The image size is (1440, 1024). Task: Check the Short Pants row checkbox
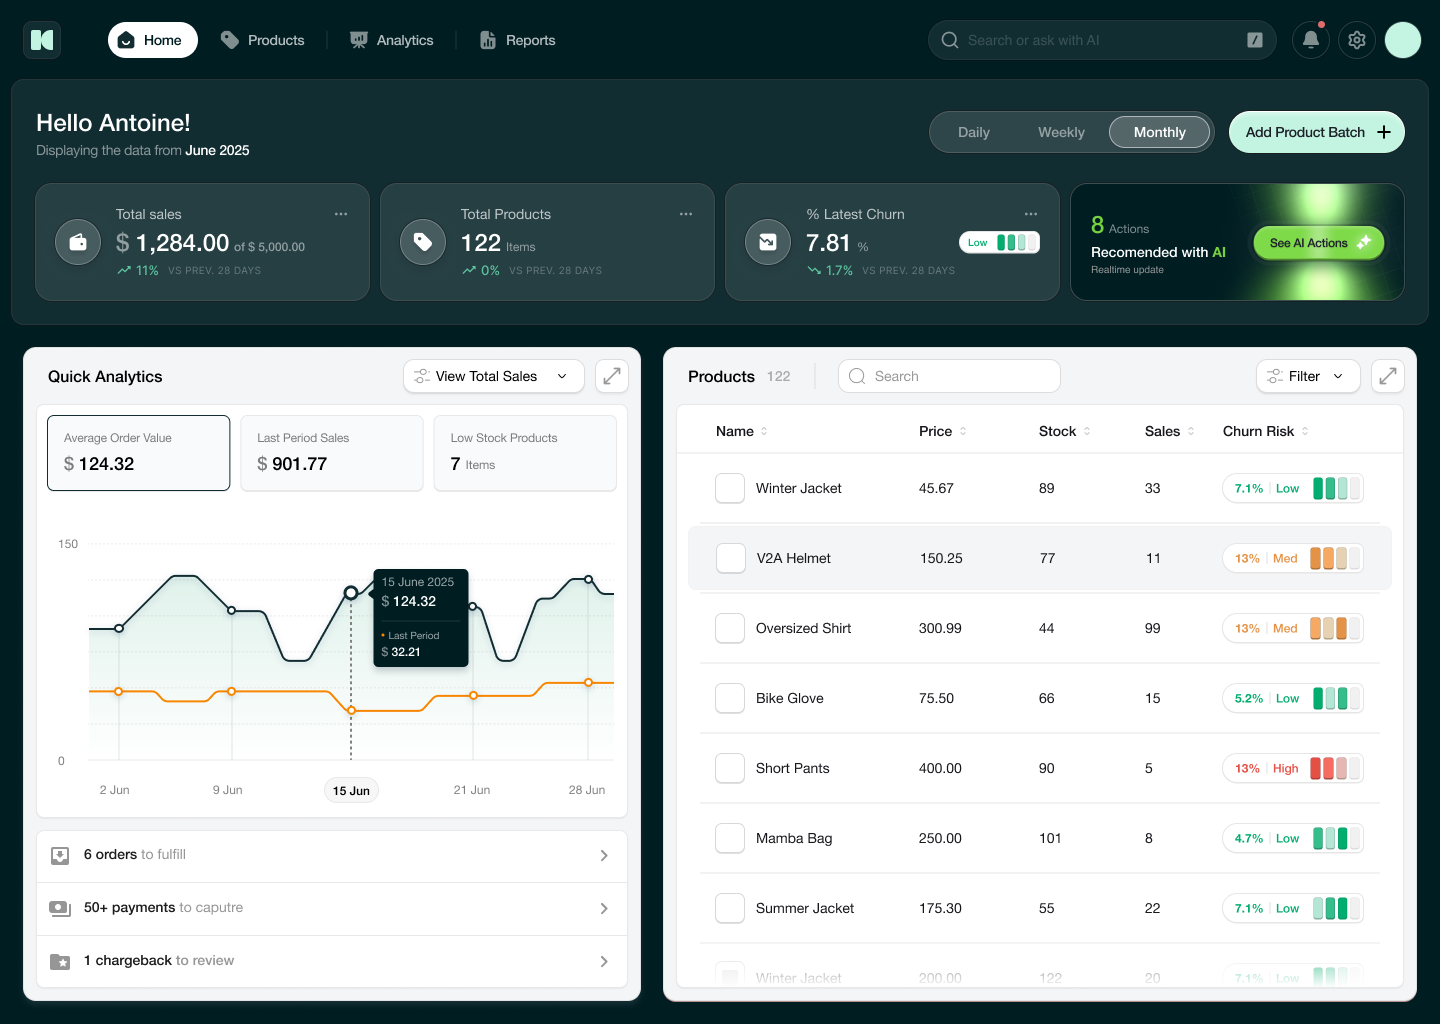point(730,768)
